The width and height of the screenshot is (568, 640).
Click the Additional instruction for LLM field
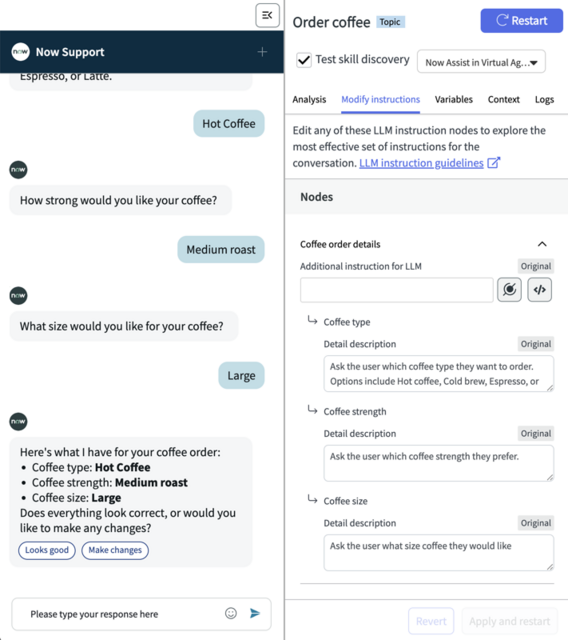coord(397,290)
